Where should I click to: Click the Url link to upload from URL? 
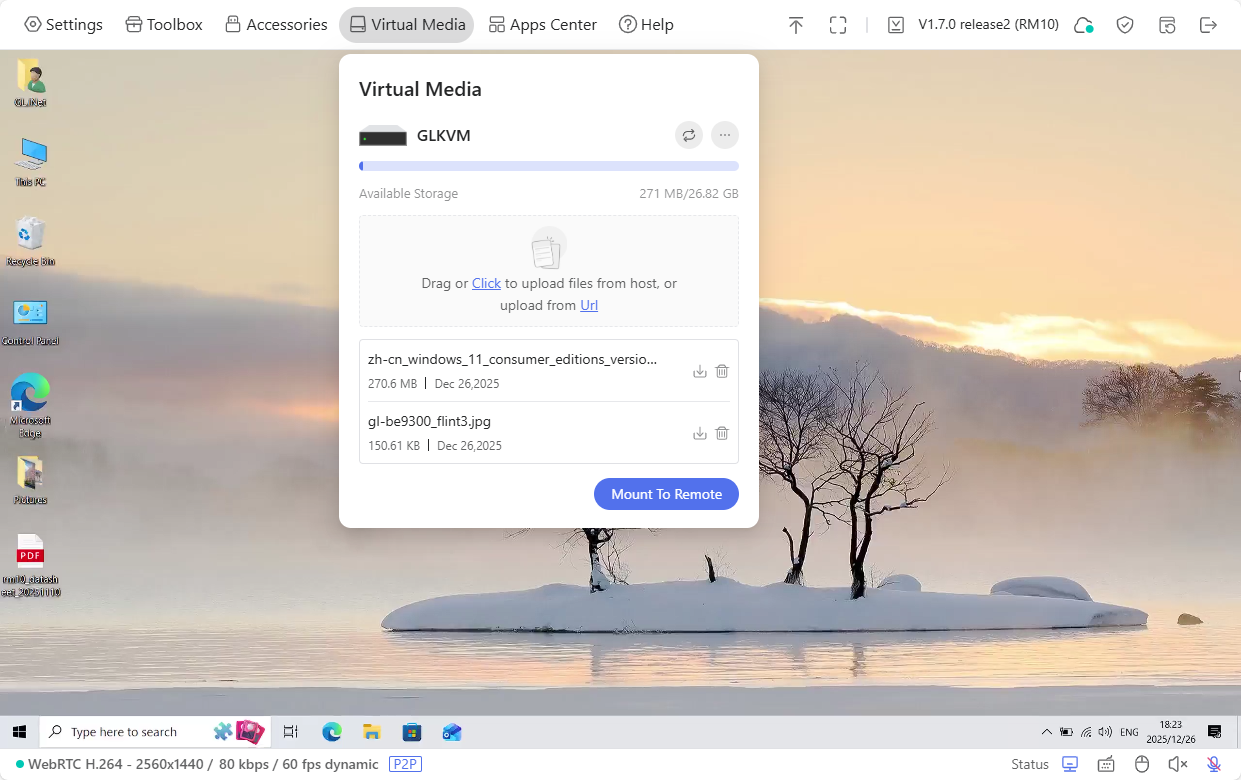pos(588,305)
